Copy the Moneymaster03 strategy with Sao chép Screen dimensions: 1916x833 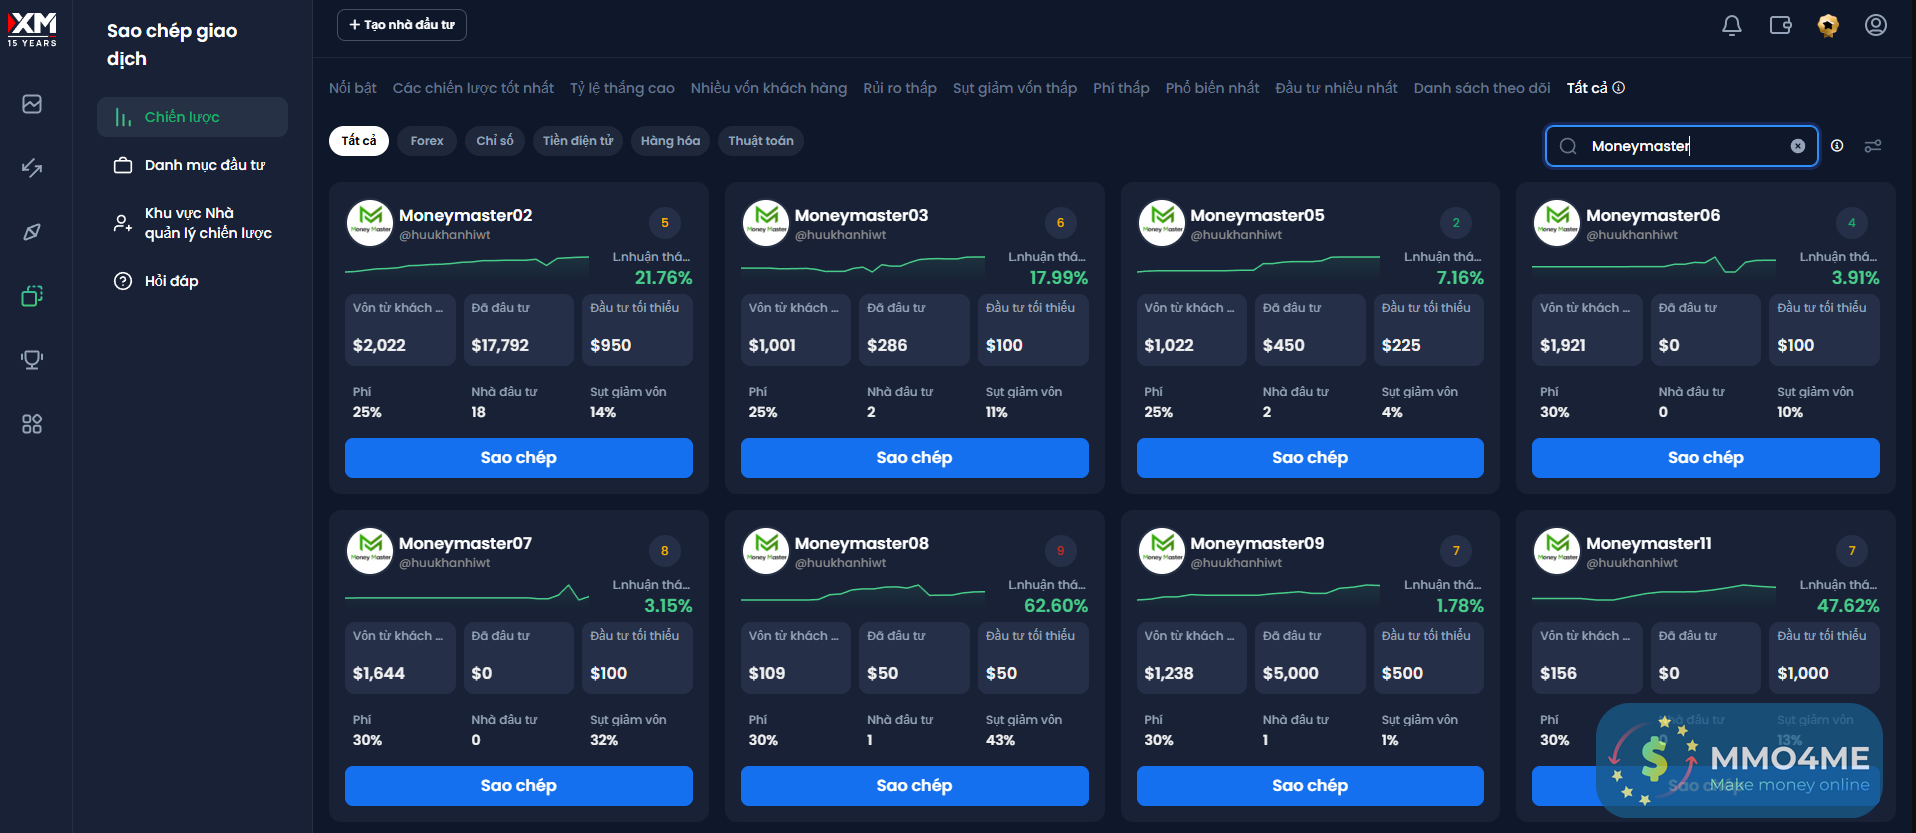915,458
